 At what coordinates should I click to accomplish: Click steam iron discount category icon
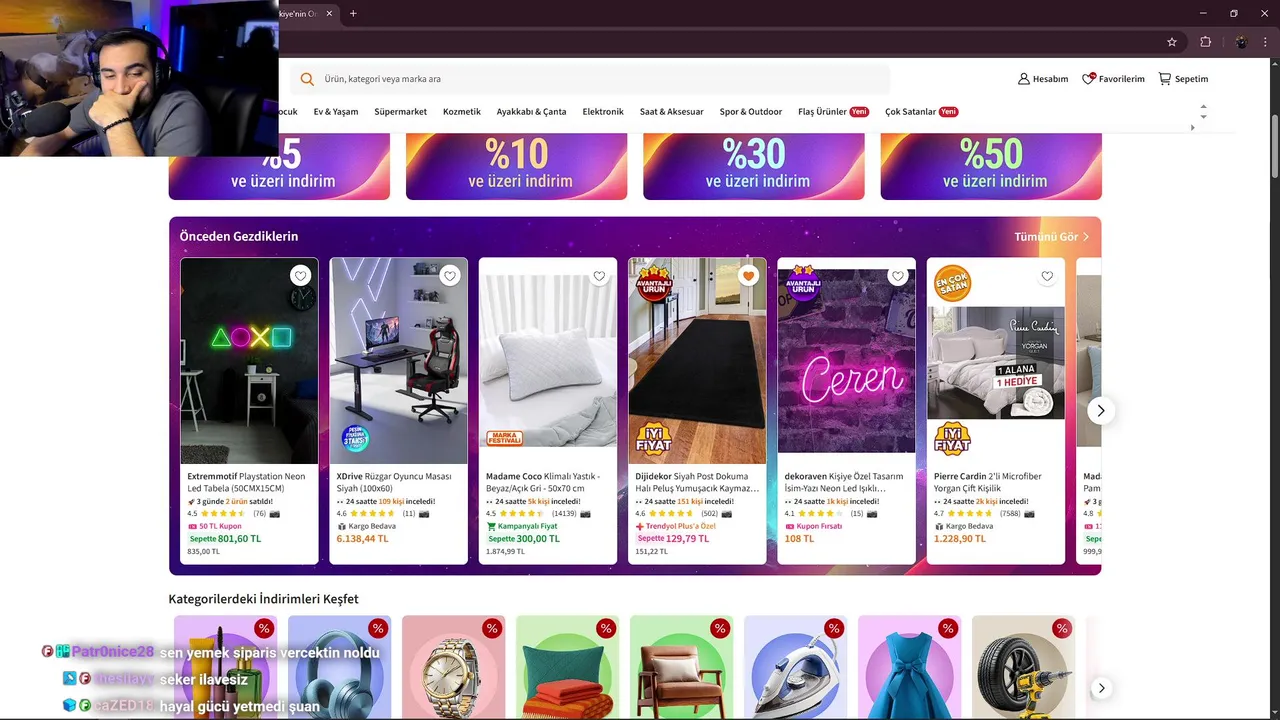(x=795, y=667)
